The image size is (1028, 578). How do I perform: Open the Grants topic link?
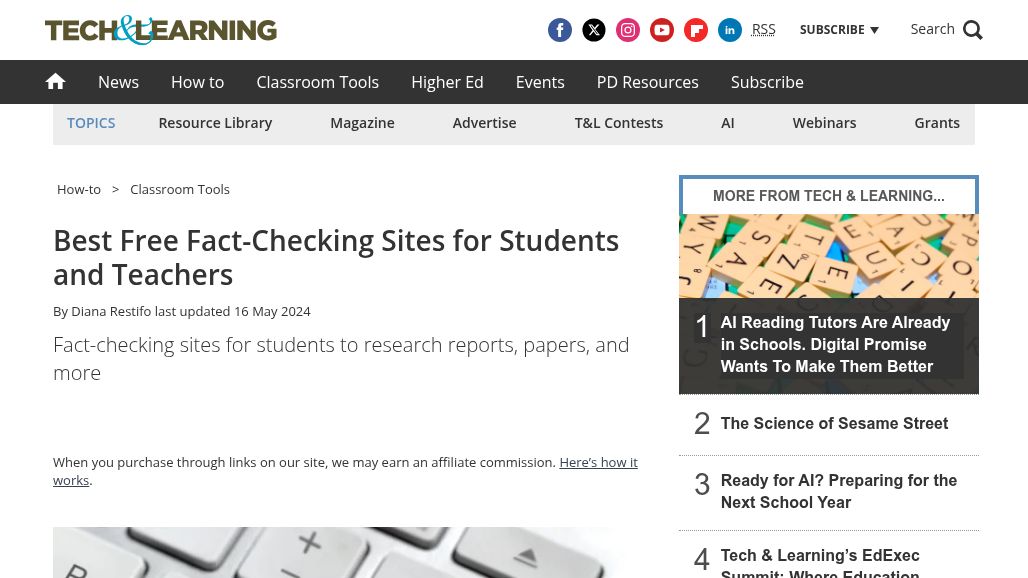(937, 123)
